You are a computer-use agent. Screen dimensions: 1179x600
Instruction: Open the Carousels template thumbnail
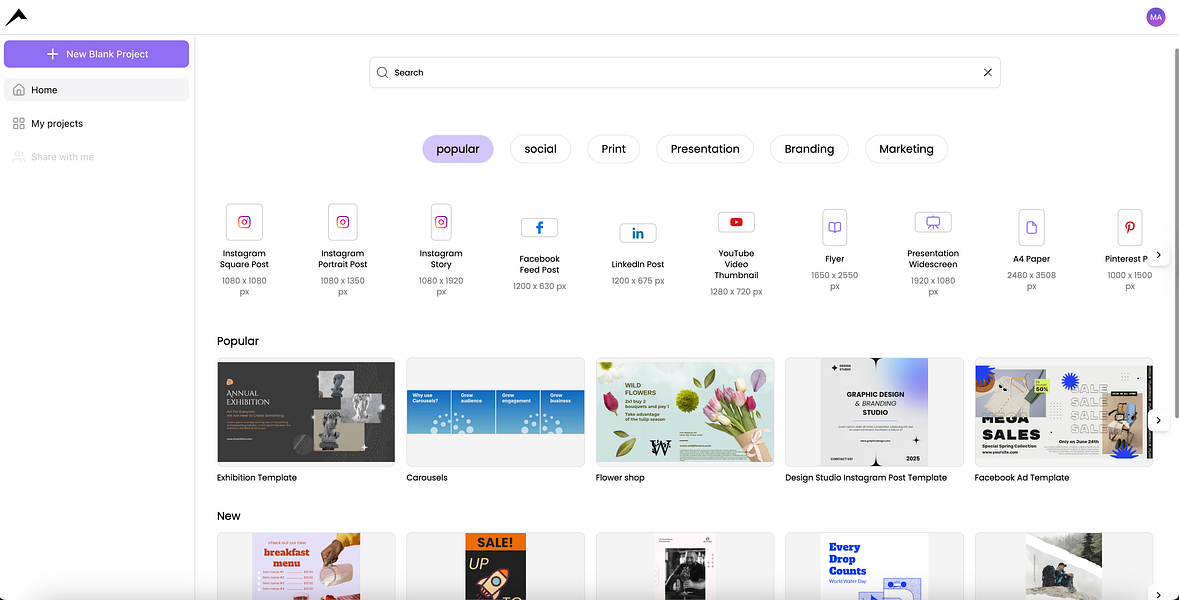point(496,412)
